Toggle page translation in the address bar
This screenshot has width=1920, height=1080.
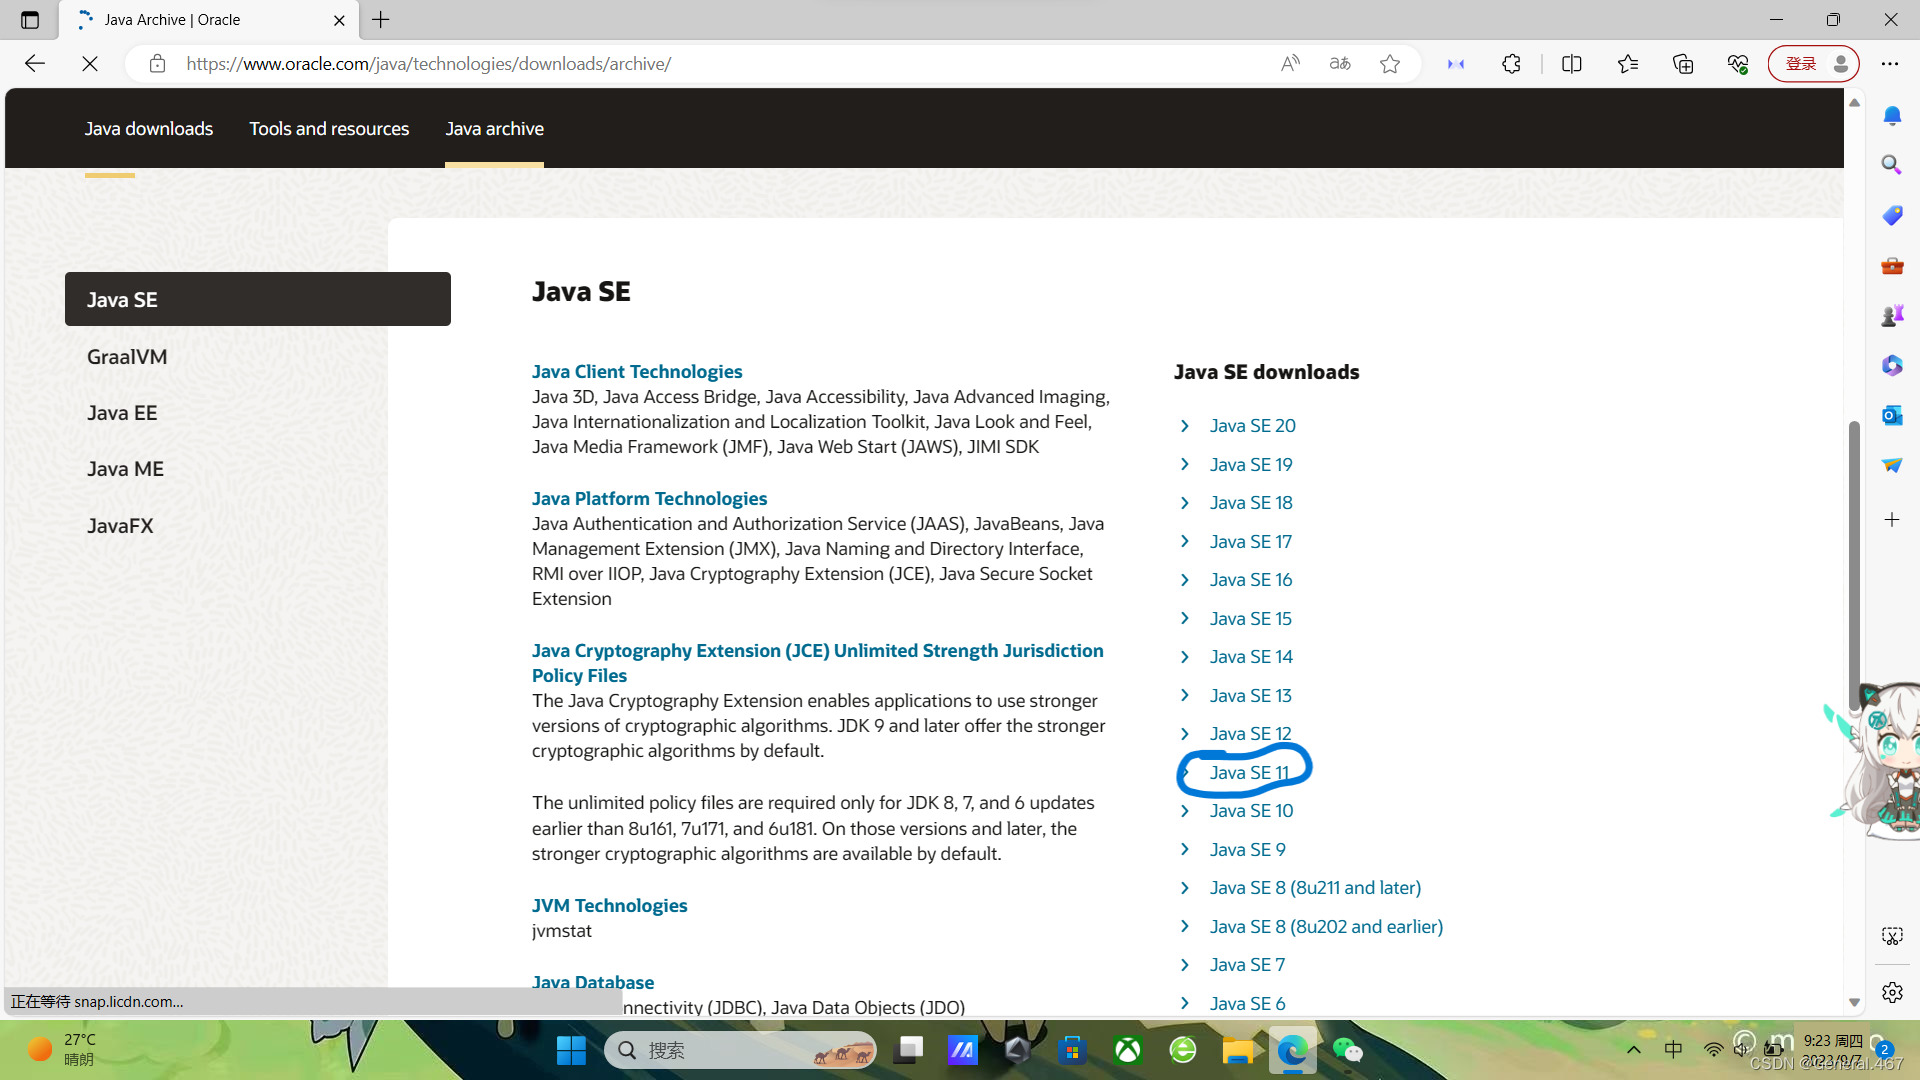click(x=1340, y=63)
